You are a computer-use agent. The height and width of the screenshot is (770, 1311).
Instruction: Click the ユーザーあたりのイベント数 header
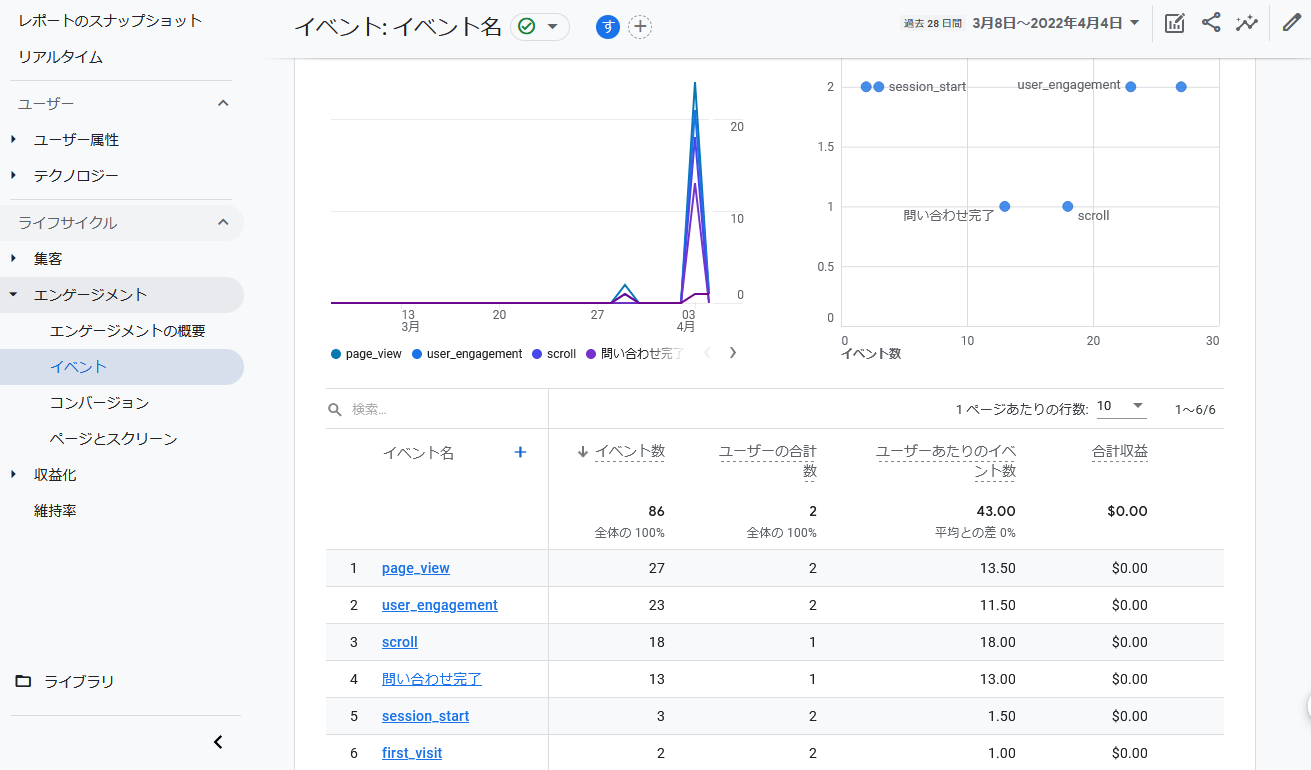[x=946, y=462]
